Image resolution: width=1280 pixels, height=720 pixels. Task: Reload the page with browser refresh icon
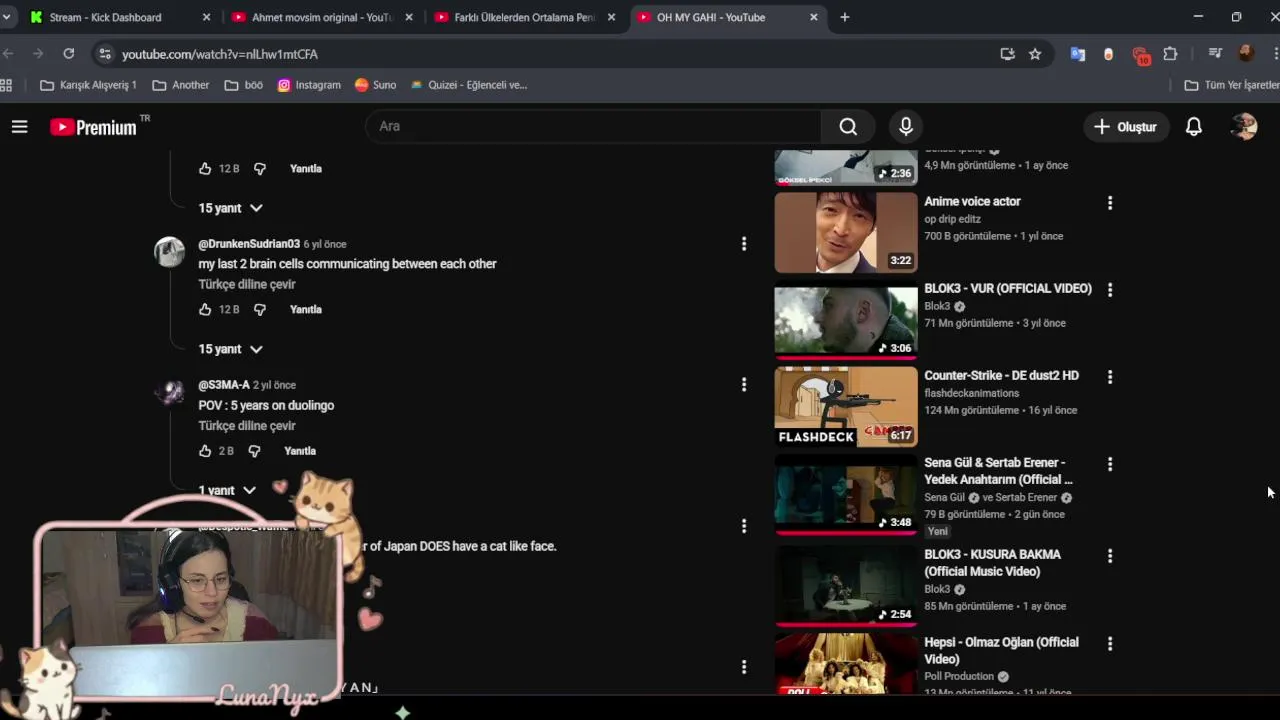click(68, 54)
